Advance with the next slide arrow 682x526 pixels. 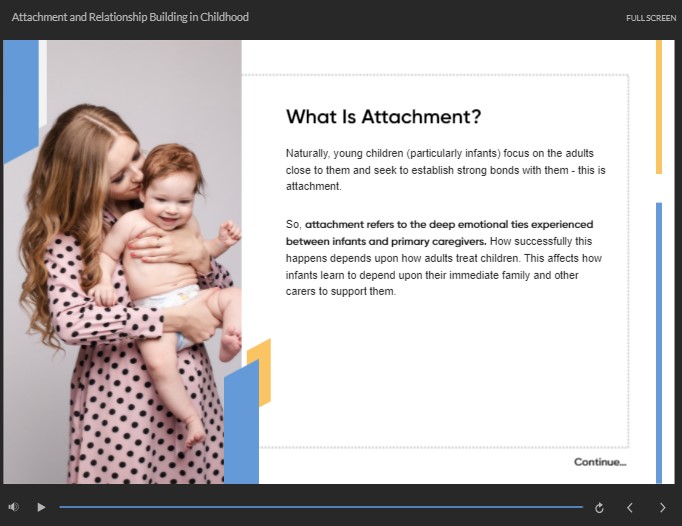[x=662, y=508]
